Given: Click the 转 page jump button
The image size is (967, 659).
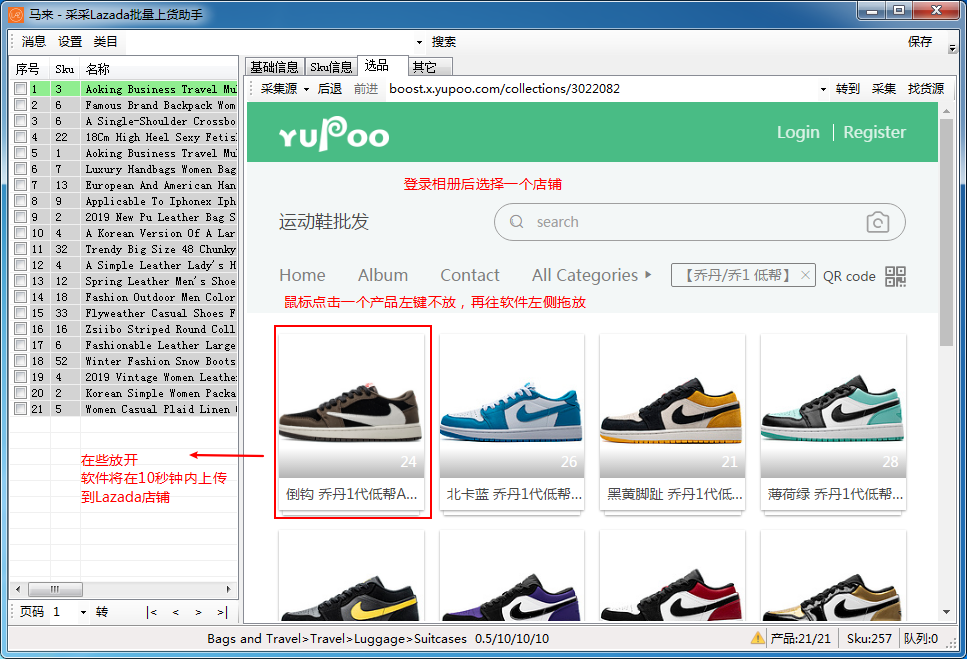Looking at the screenshot, I should pos(102,612).
